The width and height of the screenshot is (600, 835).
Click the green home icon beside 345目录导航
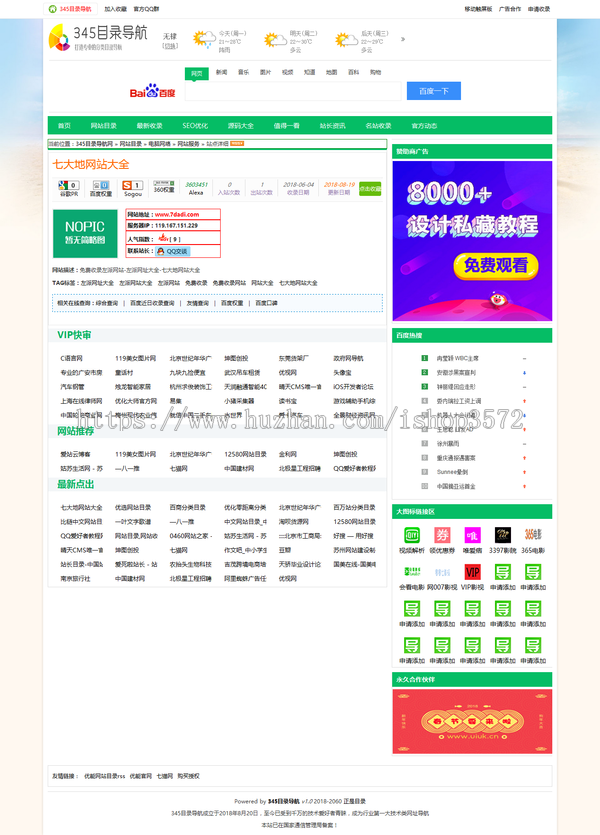coord(52,9)
